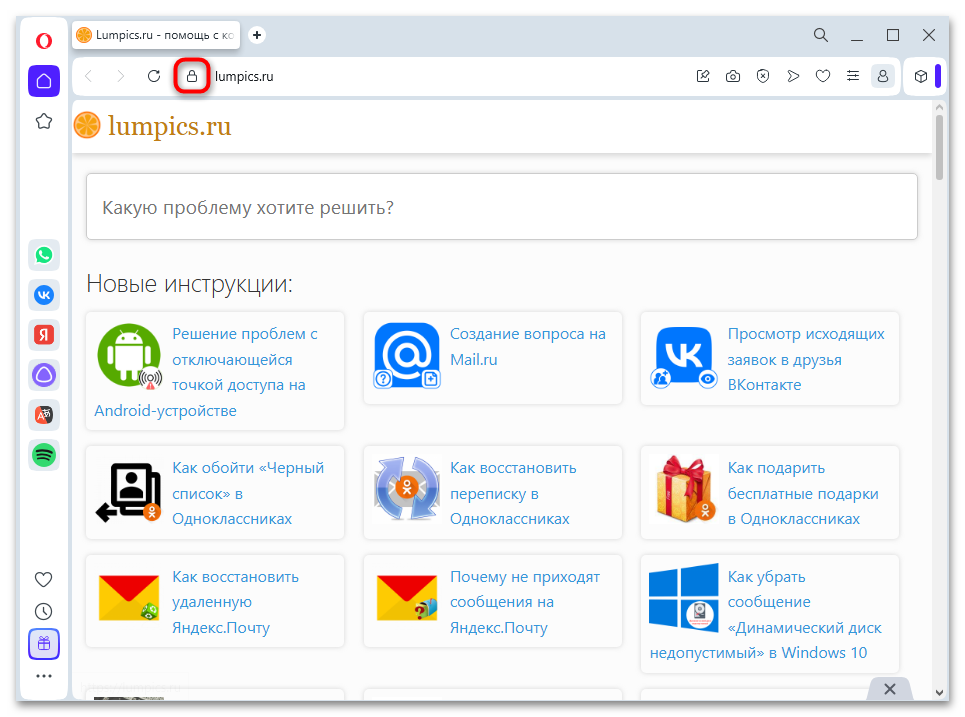Open the send/flow arrow icon

(x=793, y=76)
